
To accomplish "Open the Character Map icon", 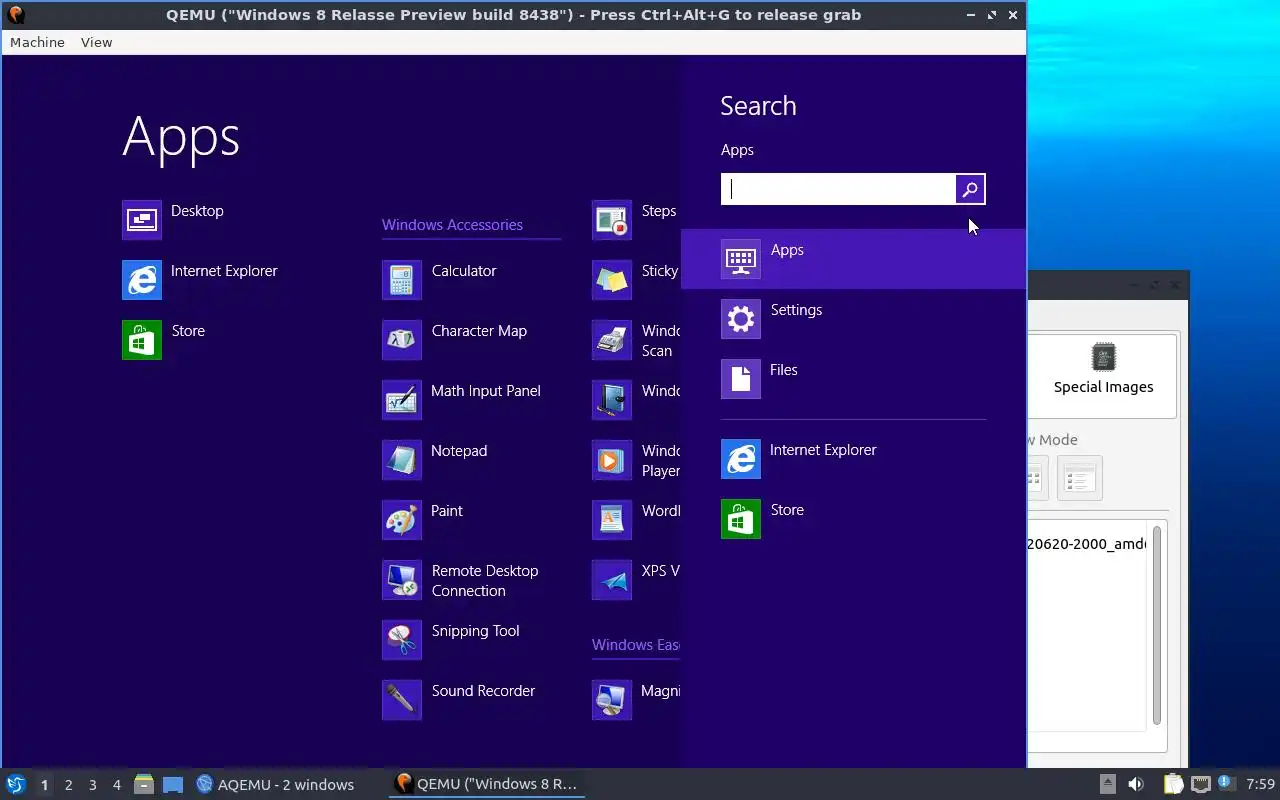I will pos(402,340).
